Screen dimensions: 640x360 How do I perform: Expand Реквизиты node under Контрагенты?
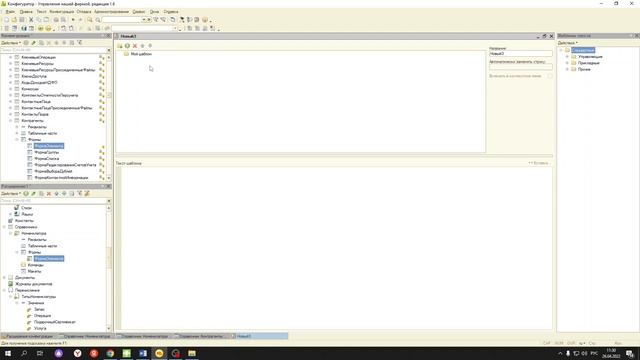(17, 127)
